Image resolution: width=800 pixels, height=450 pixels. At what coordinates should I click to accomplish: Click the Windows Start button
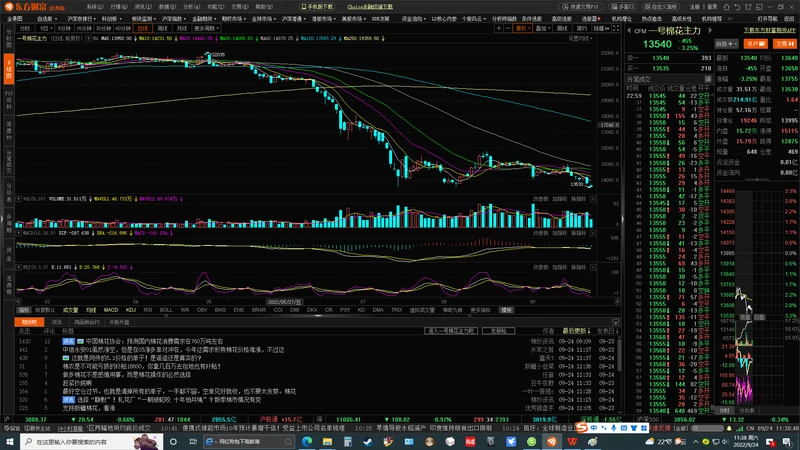pyautogui.click(x=9, y=441)
